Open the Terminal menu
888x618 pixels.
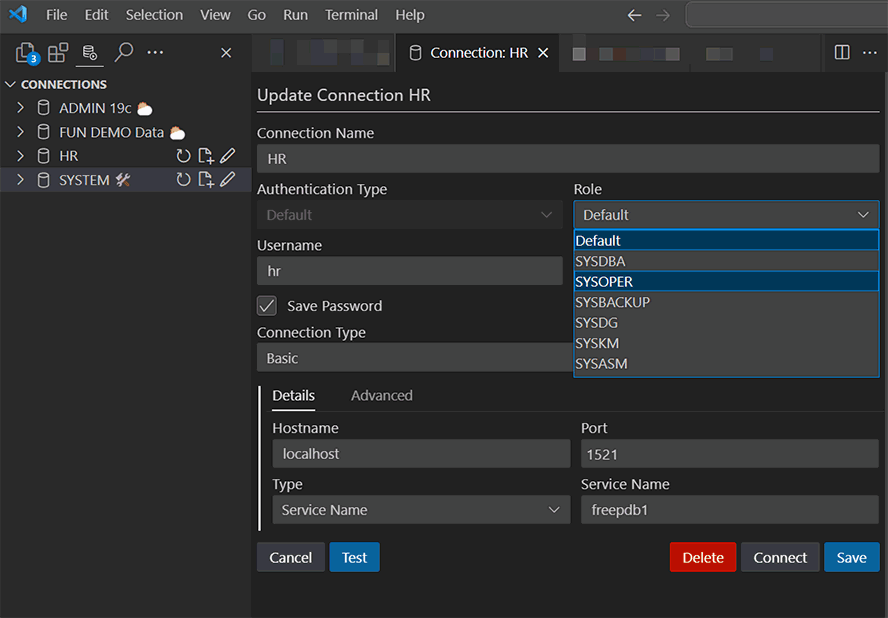coord(351,15)
